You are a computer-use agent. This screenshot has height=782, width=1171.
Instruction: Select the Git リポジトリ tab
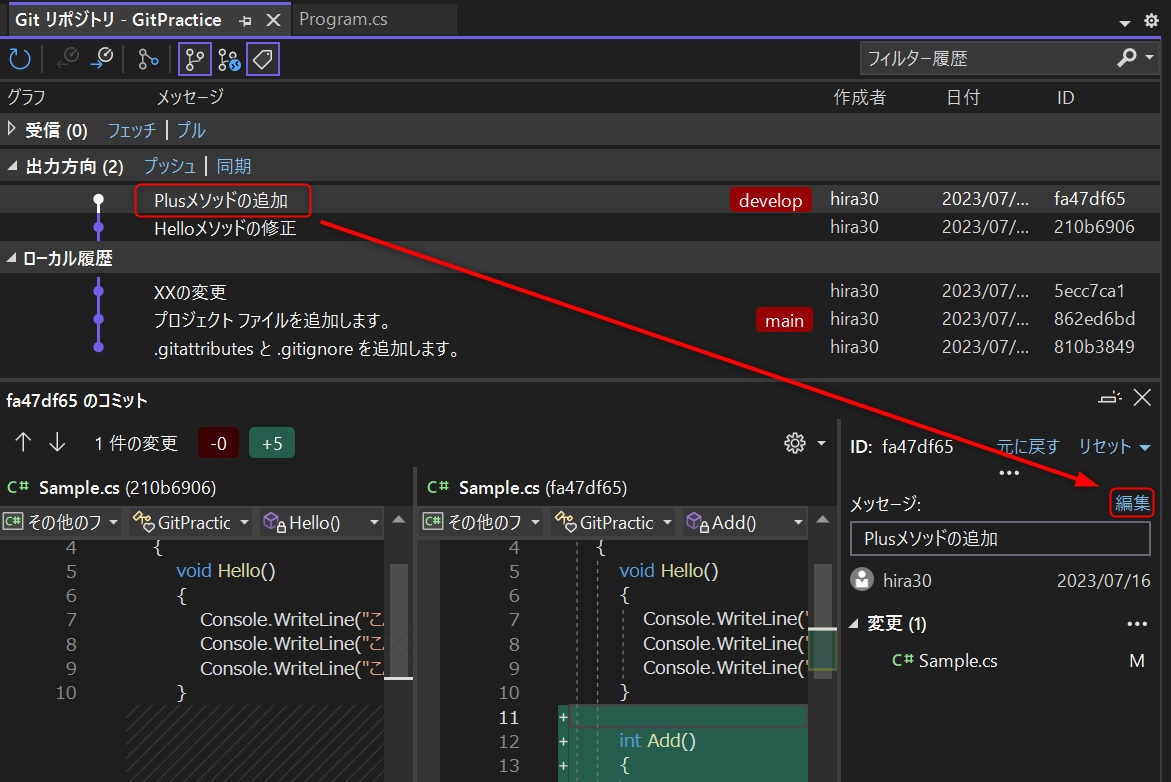(x=120, y=19)
